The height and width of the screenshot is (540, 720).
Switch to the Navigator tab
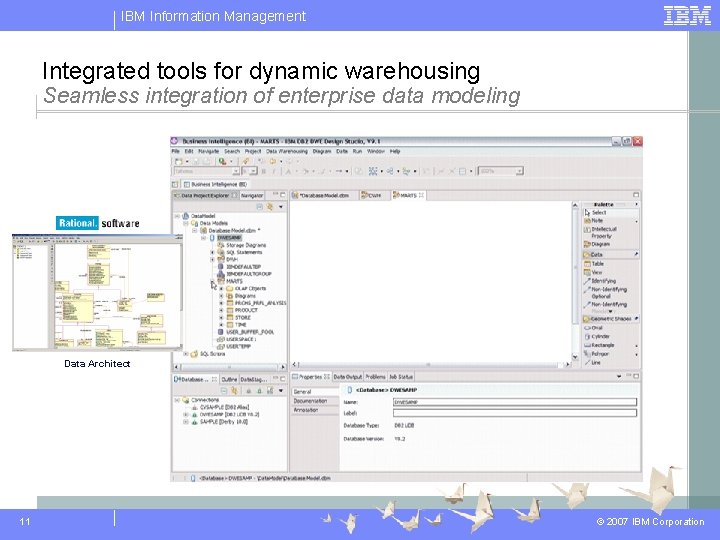(x=252, y=196)
